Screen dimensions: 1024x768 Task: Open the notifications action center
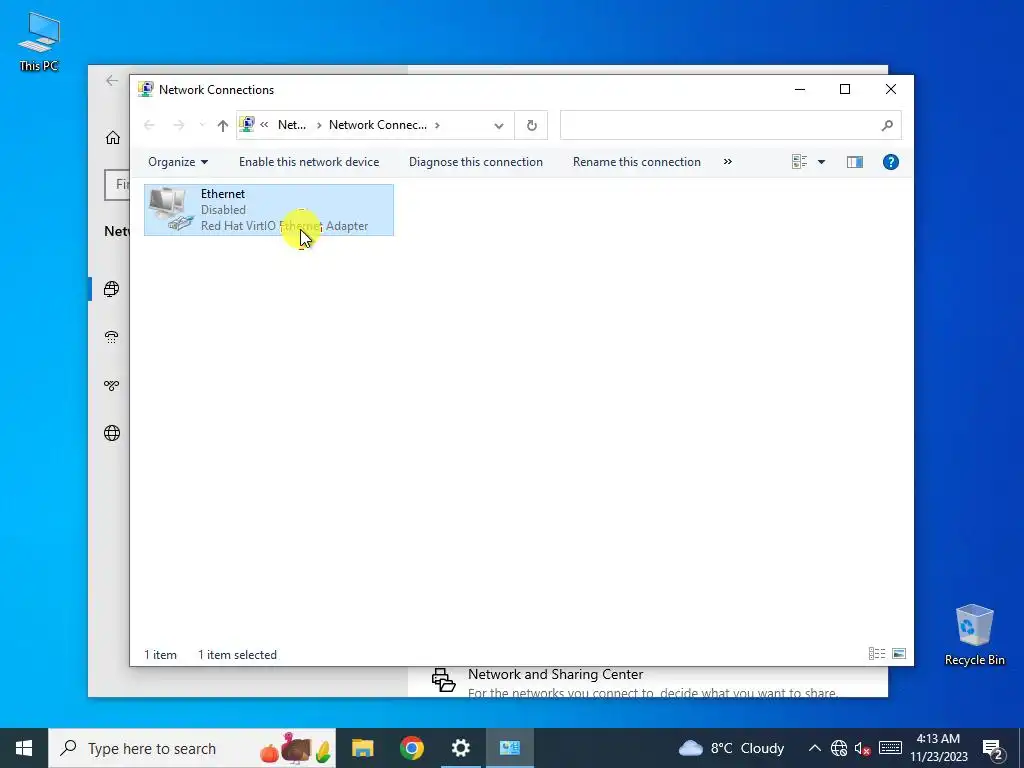pyautogui.click(x=992, y=748)
